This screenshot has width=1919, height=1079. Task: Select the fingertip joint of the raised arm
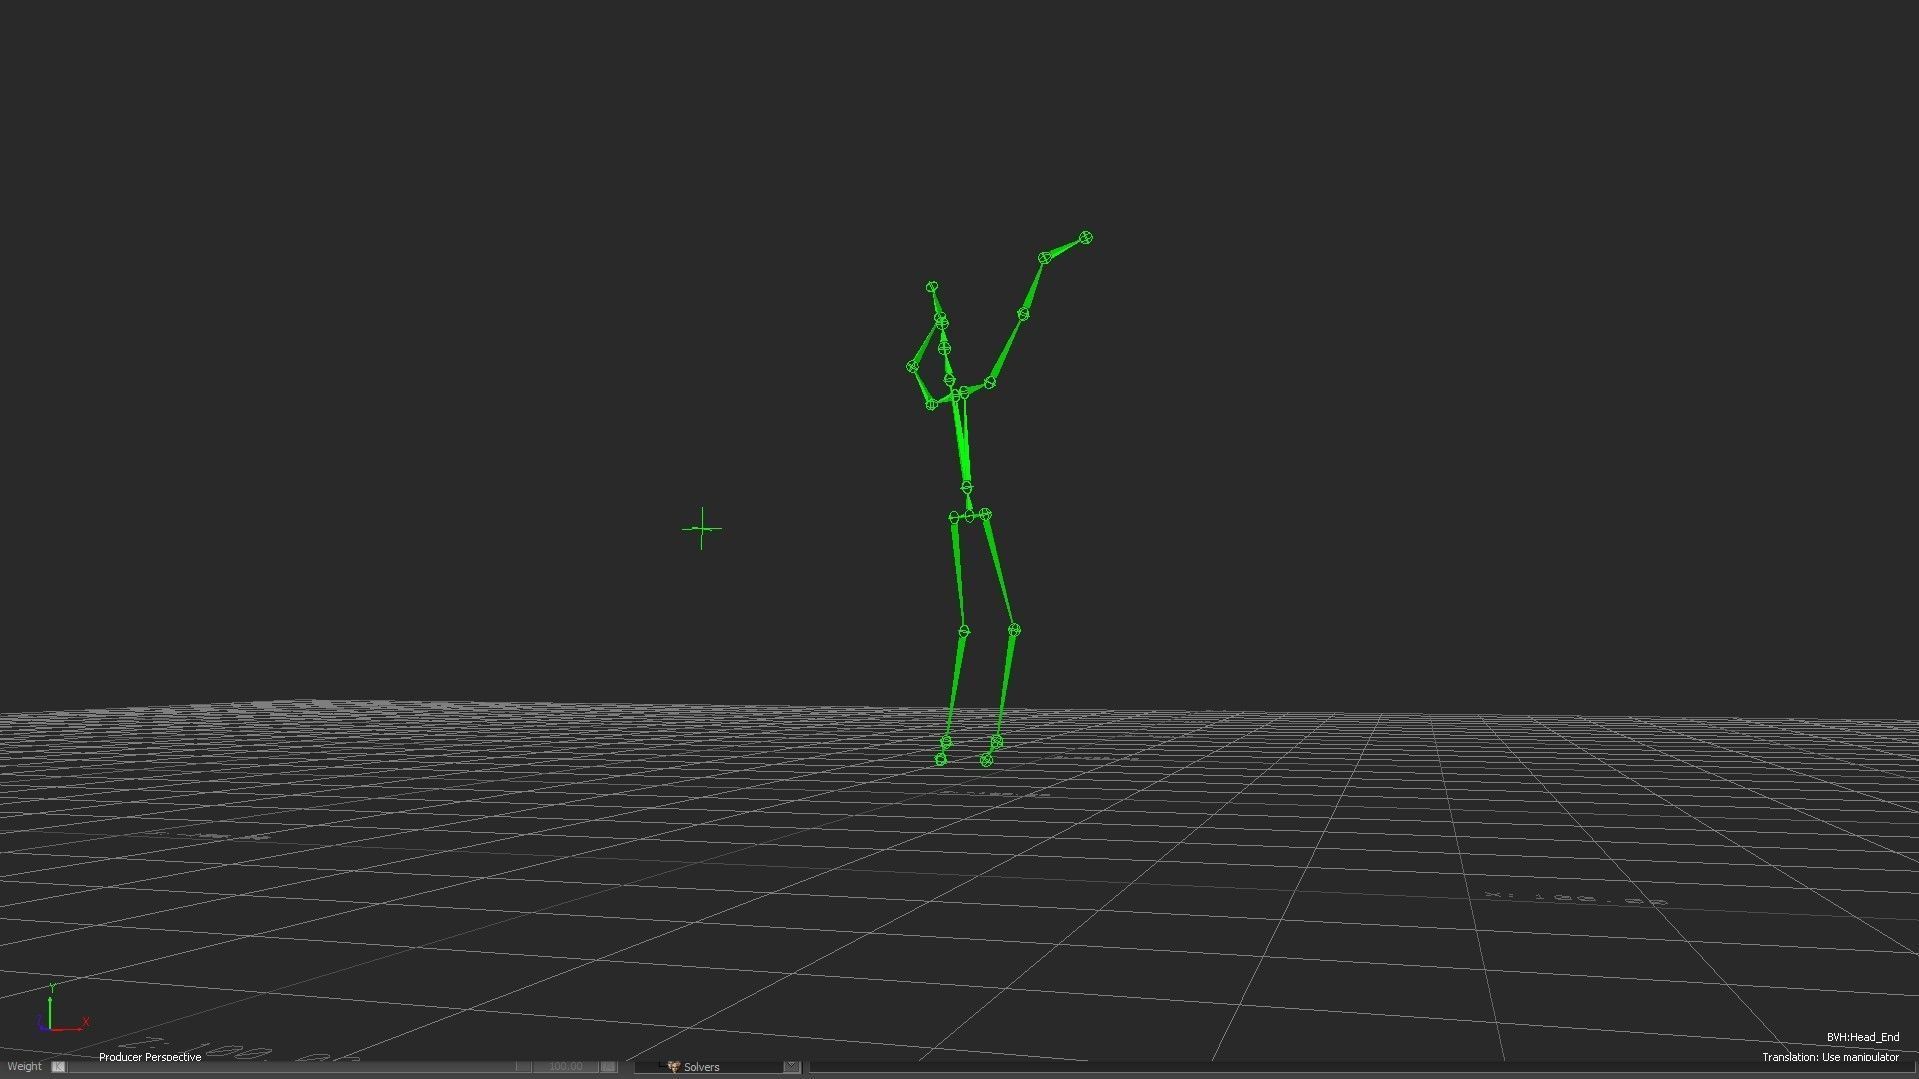[x=1086, y=238]
